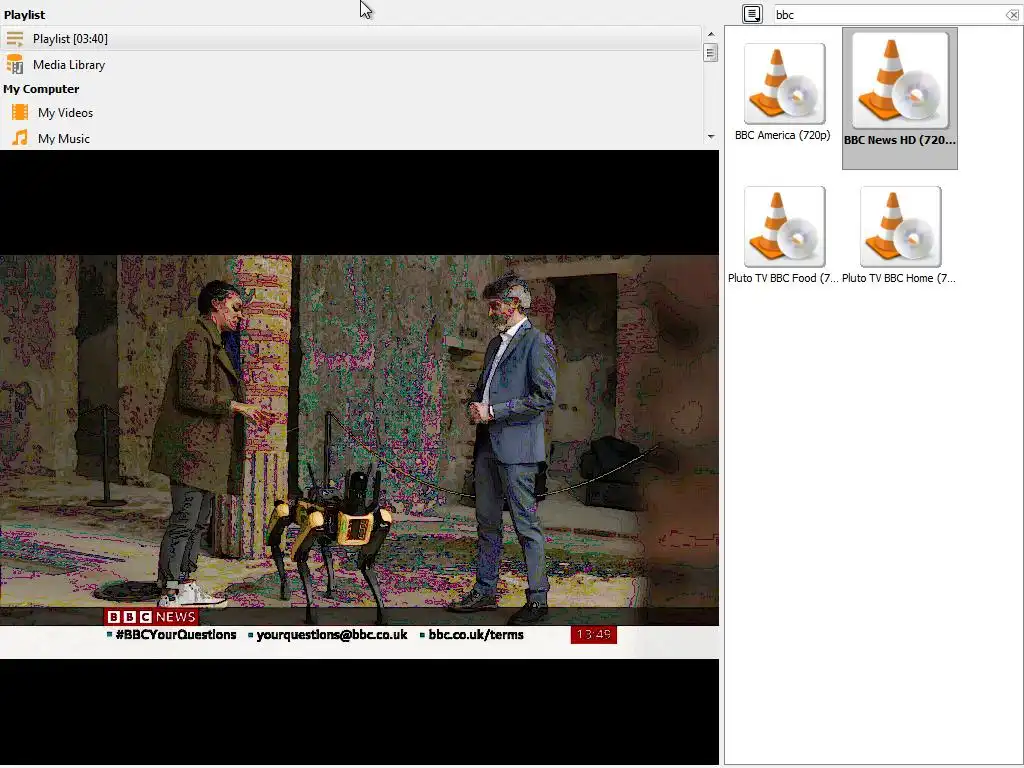This screenshot has height=768, width=1024.
Task: Click the Pluto TV BBC Home label
Action: click(899, 278)
